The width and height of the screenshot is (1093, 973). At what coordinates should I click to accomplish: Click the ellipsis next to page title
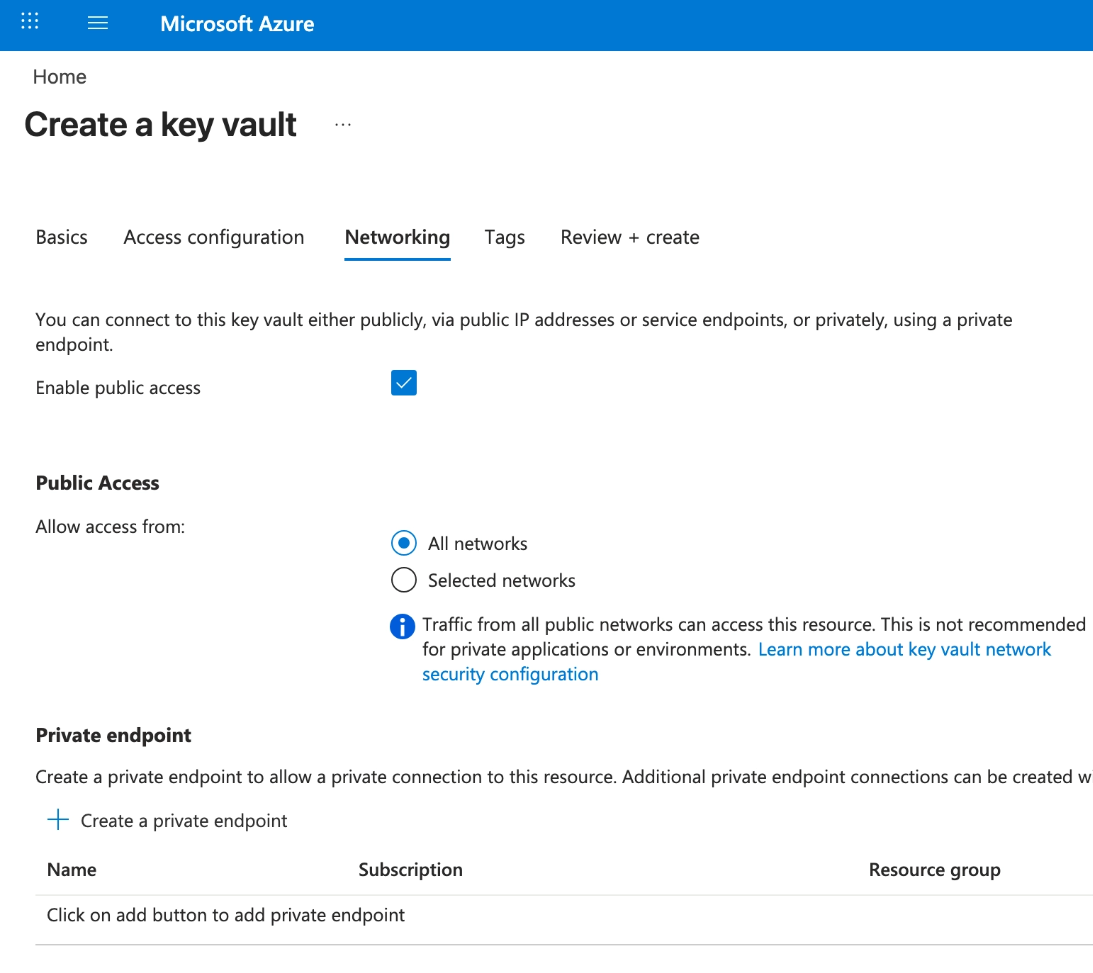pyautogui.click(x=342, y=125)
